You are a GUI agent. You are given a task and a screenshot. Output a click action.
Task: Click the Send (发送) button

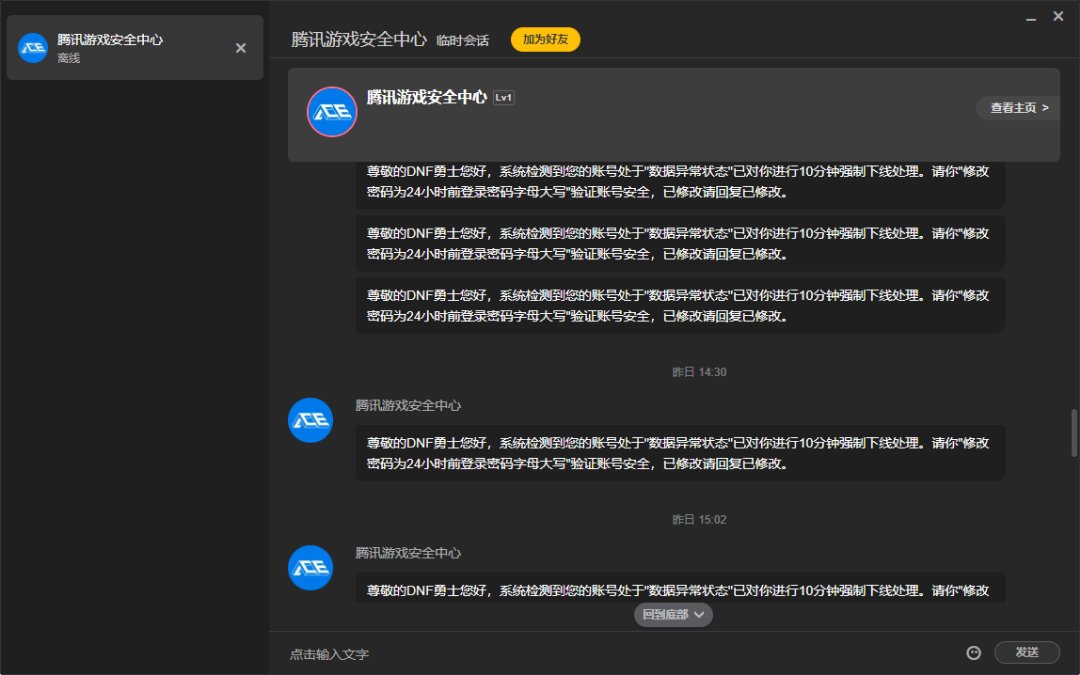1026,652
